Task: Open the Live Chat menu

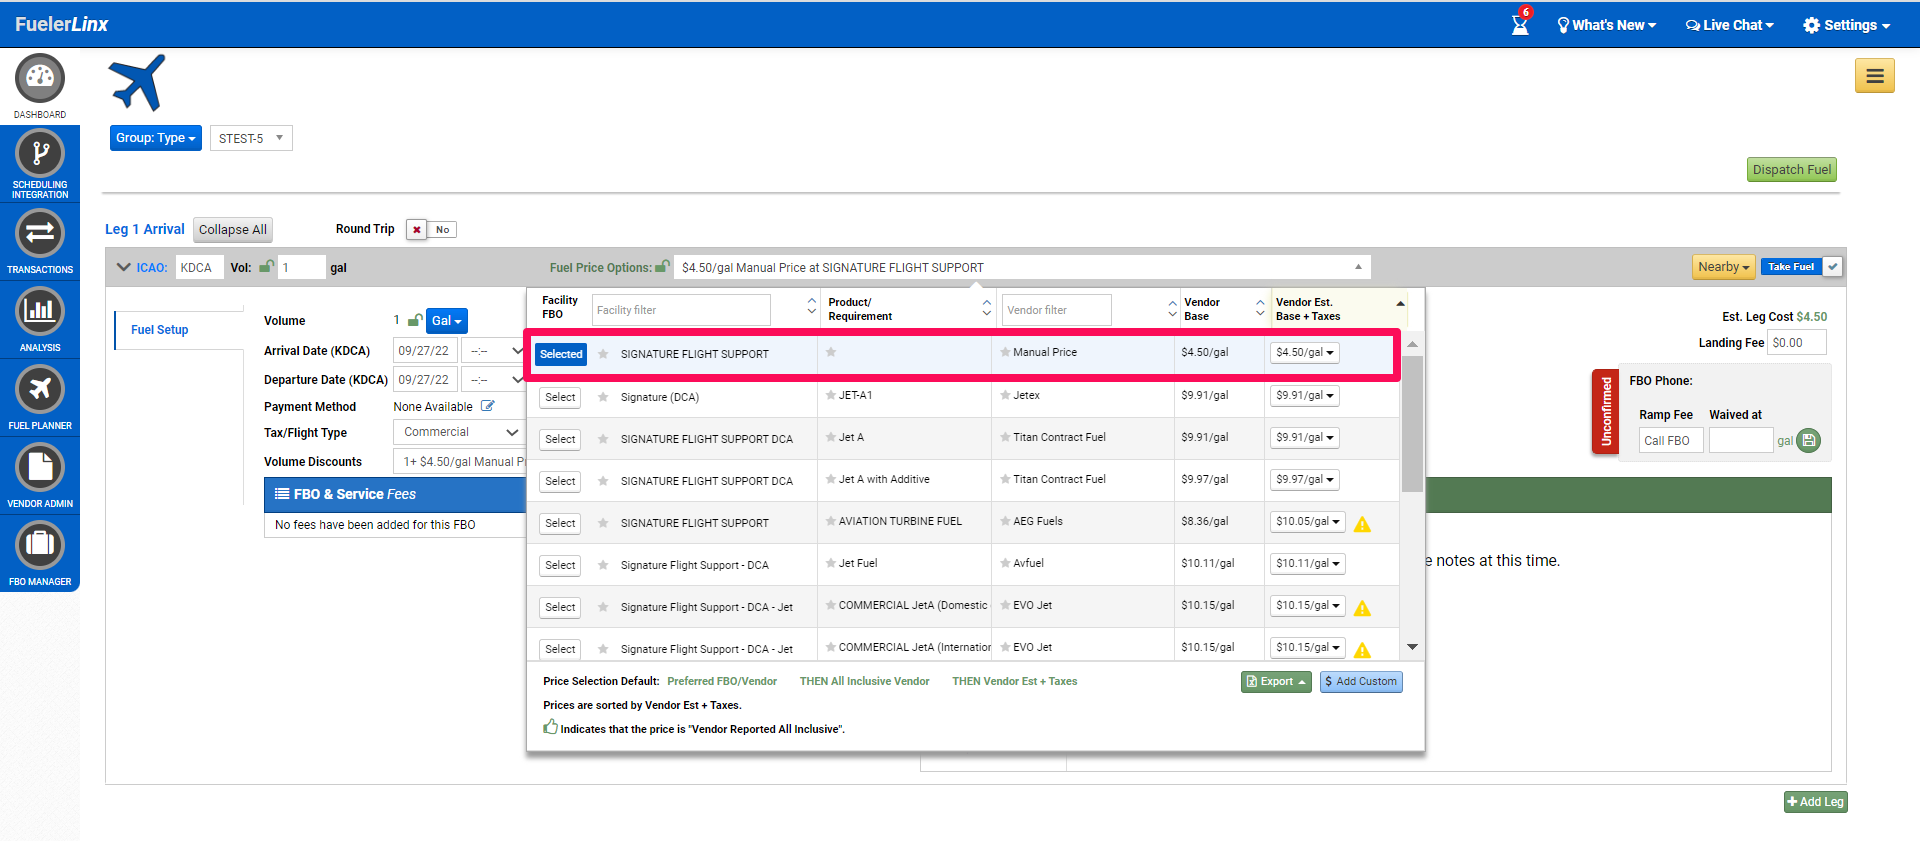Action: [x=1730, y=25]
